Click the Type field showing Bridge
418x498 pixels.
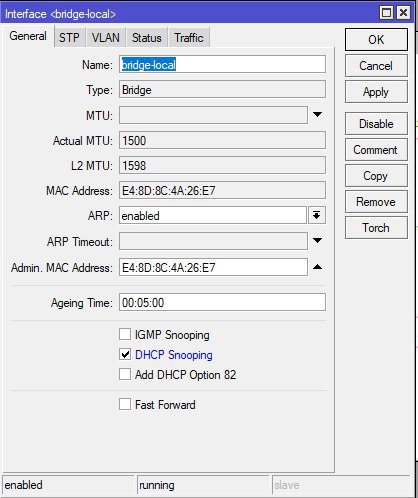point(222,90)
